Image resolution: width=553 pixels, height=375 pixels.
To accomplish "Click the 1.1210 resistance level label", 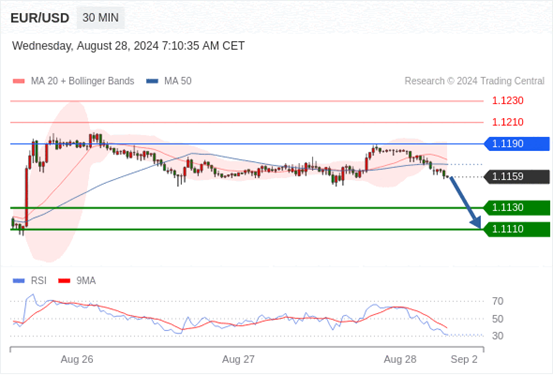I will pyautogui.click(x=508, y=122).
